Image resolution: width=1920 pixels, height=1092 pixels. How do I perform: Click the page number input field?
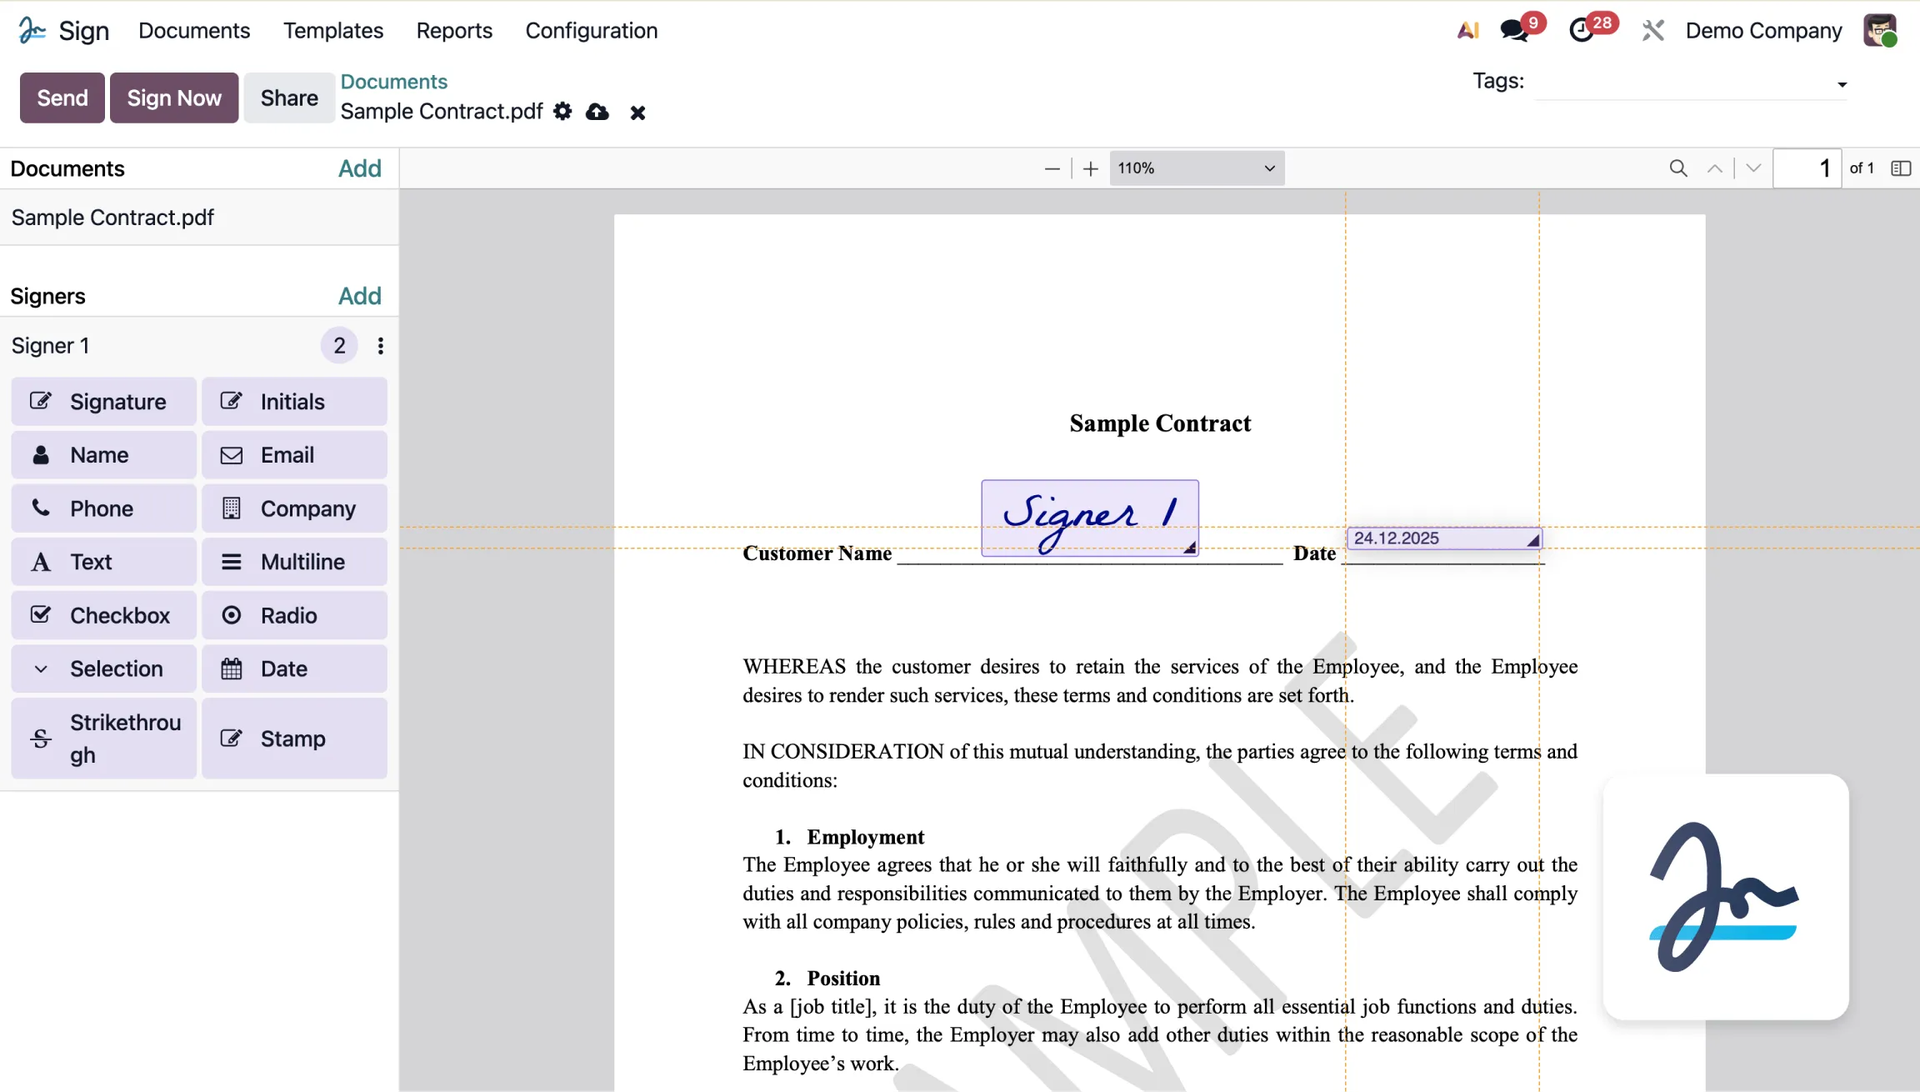(1807, 169)
